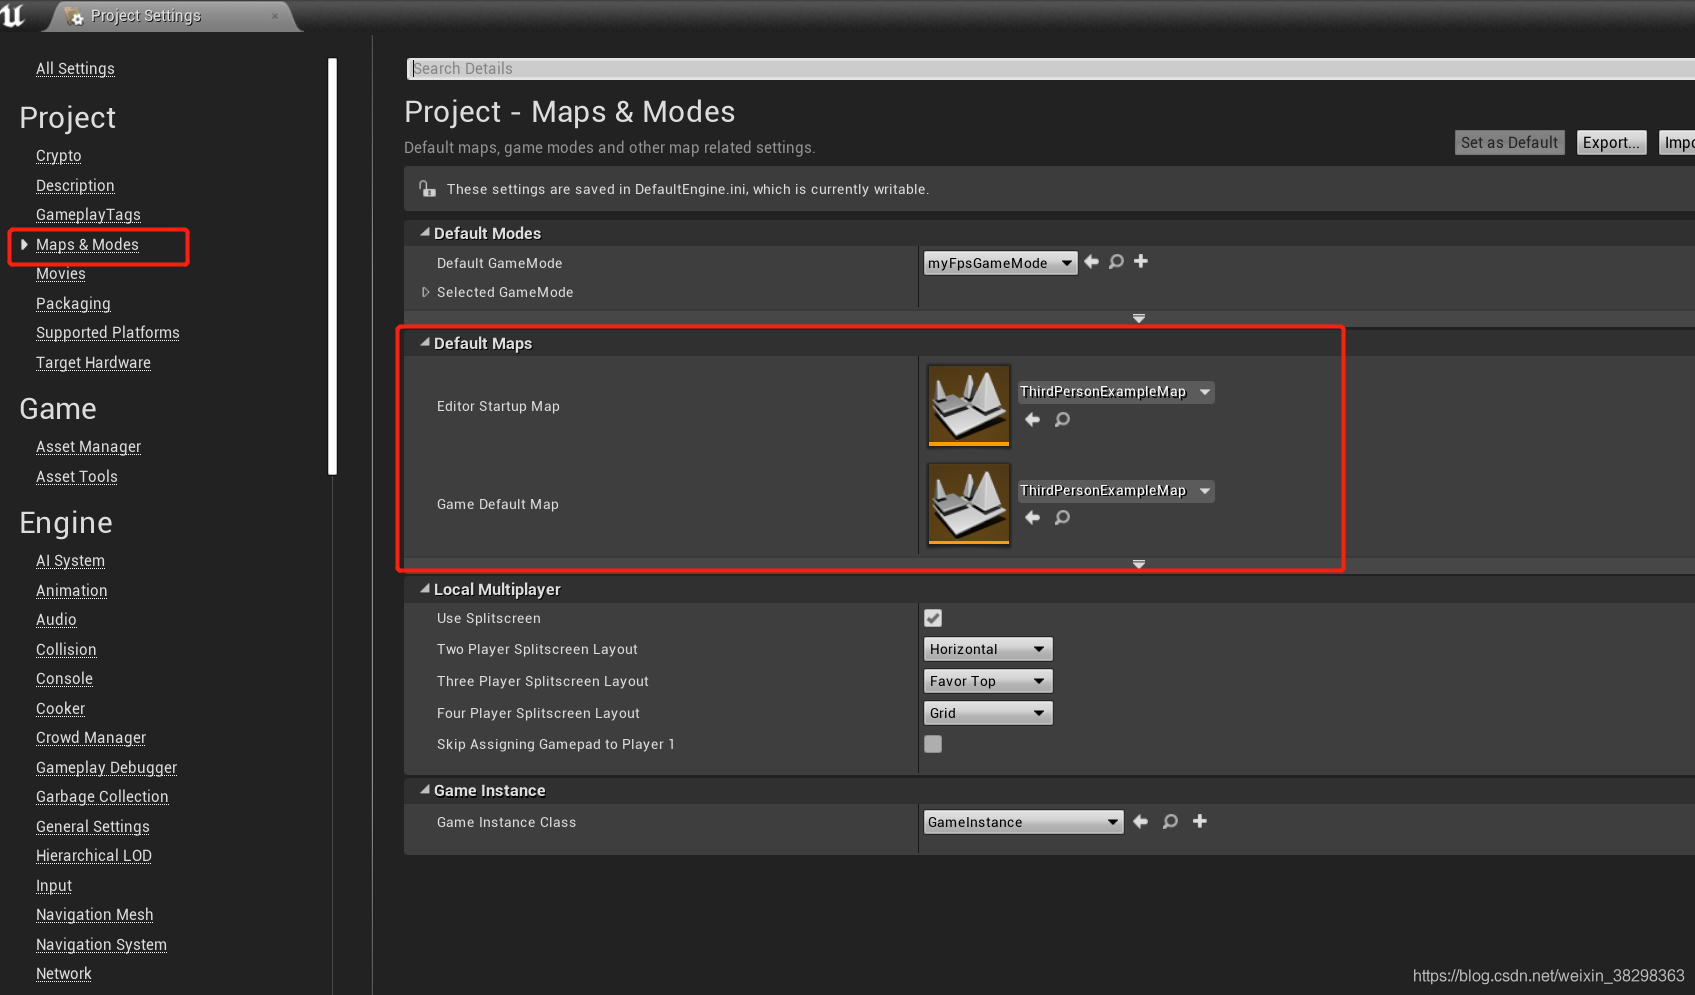Browse to Game Instance Class with magnifier
This screenshot has height=995, width=1695.
1171,822
